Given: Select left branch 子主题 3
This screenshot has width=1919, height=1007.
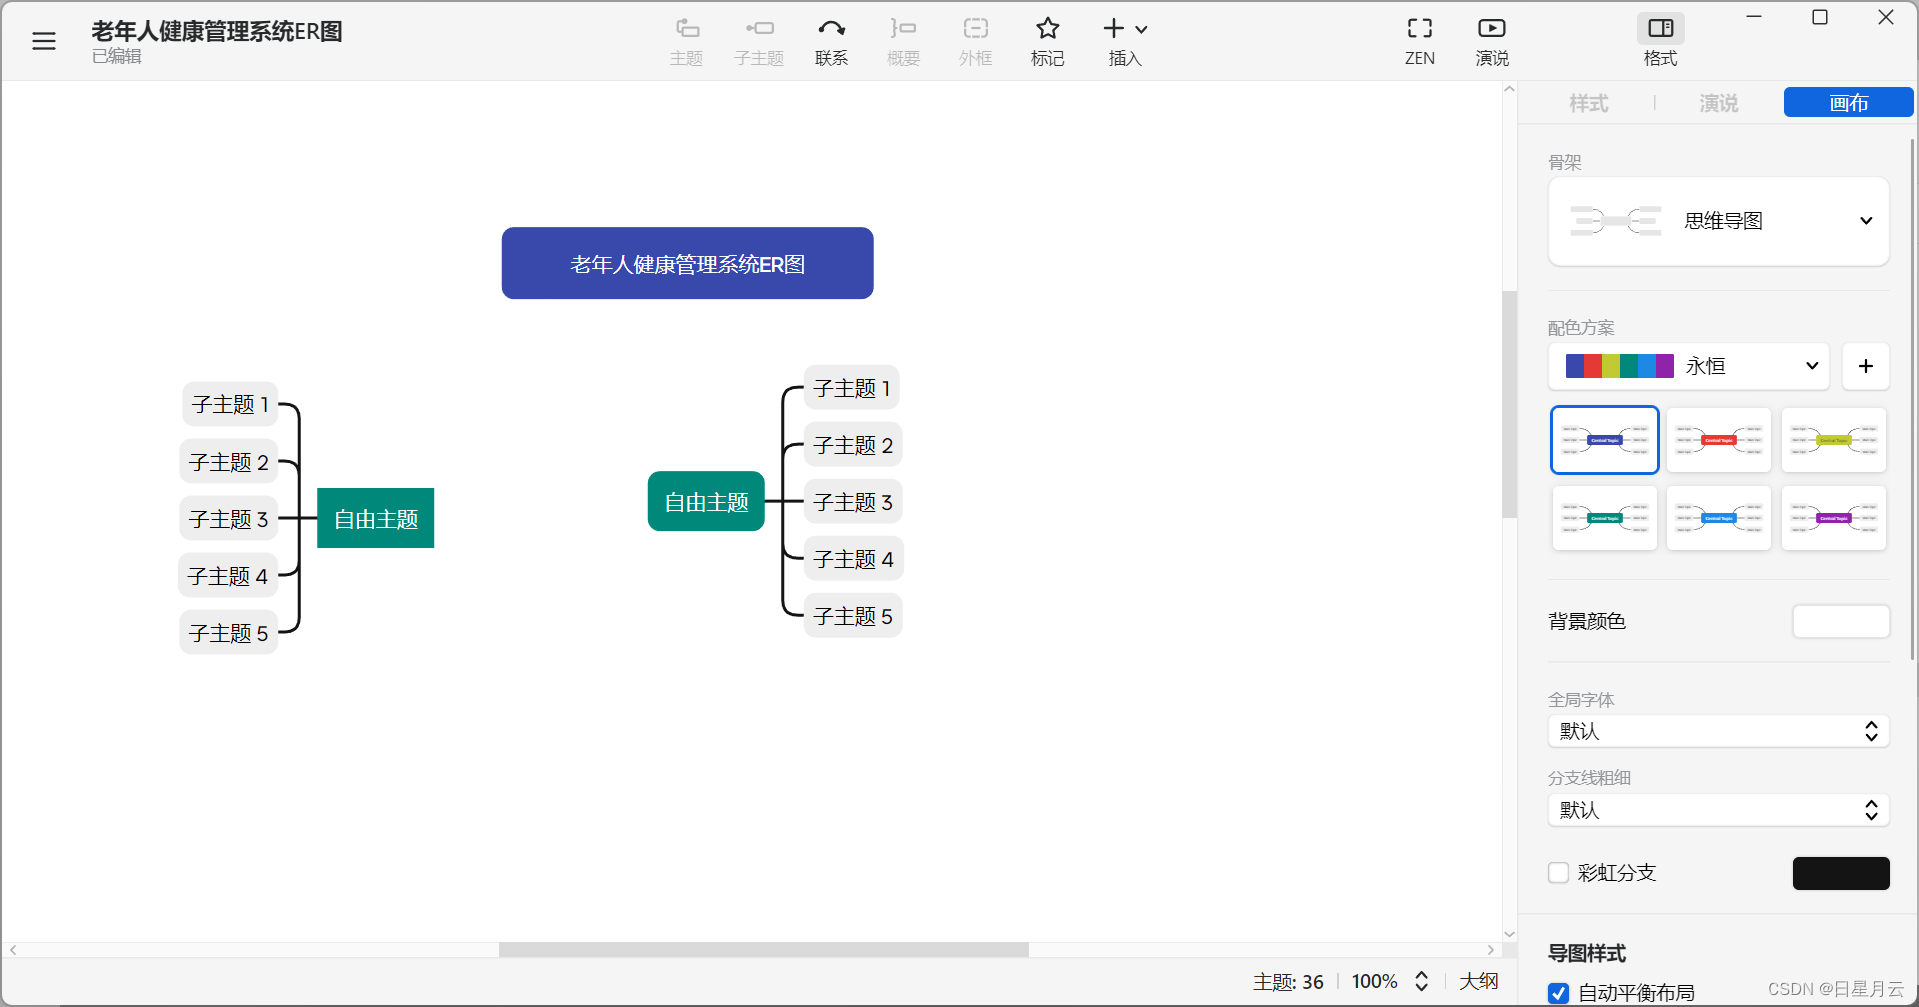Looking at the screenshot, I should [229, 519].
